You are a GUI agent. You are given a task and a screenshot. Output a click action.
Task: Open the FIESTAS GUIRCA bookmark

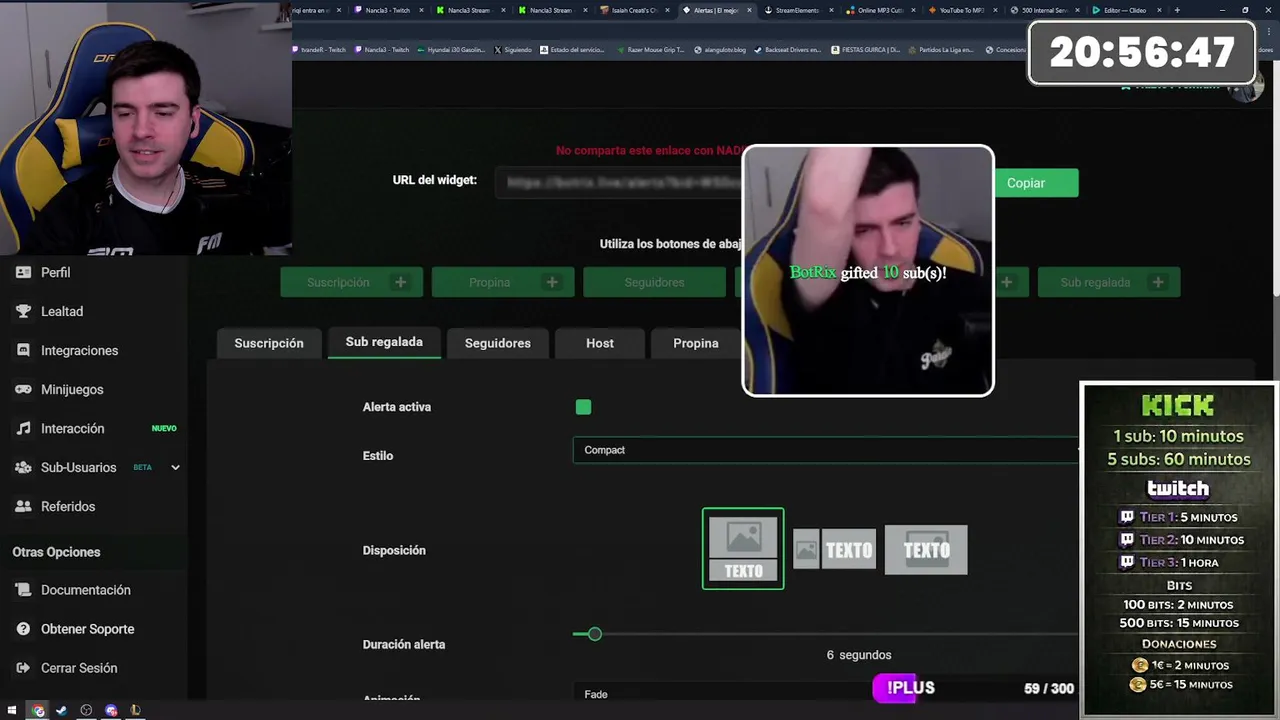[866, 49]
